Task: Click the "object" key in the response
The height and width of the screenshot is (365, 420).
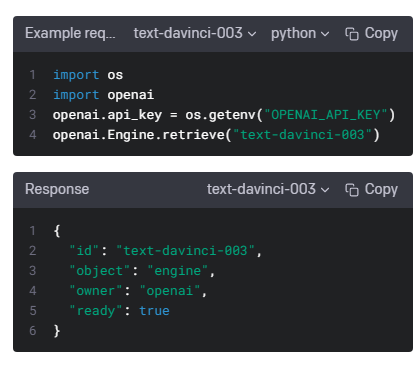Action: pyautogui.click(x=100, y=271)
